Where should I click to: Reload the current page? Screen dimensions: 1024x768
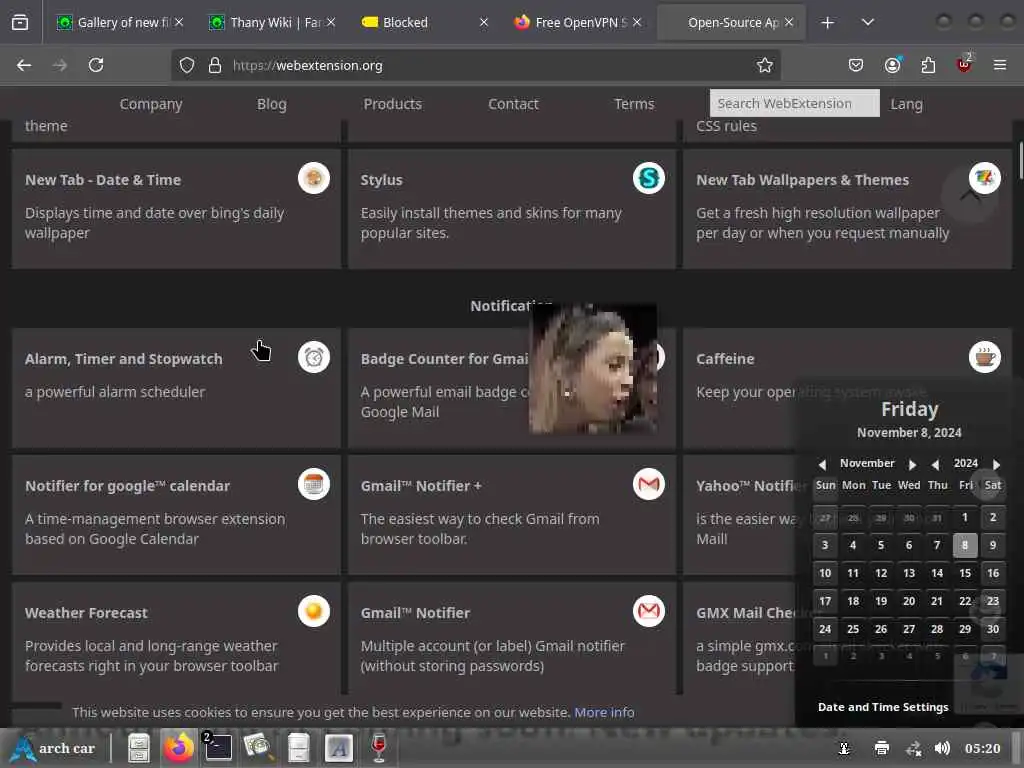(x=96, y=65)
